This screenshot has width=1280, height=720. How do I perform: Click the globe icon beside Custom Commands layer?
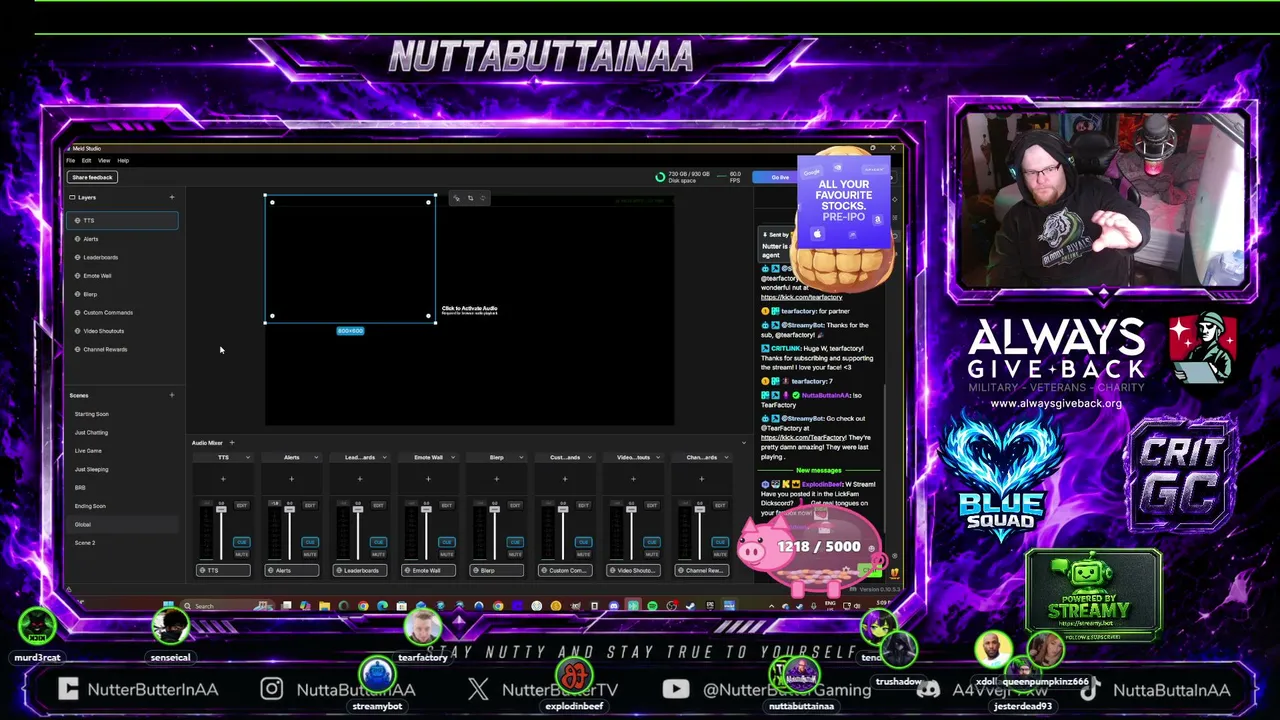[x=77, y=312]
